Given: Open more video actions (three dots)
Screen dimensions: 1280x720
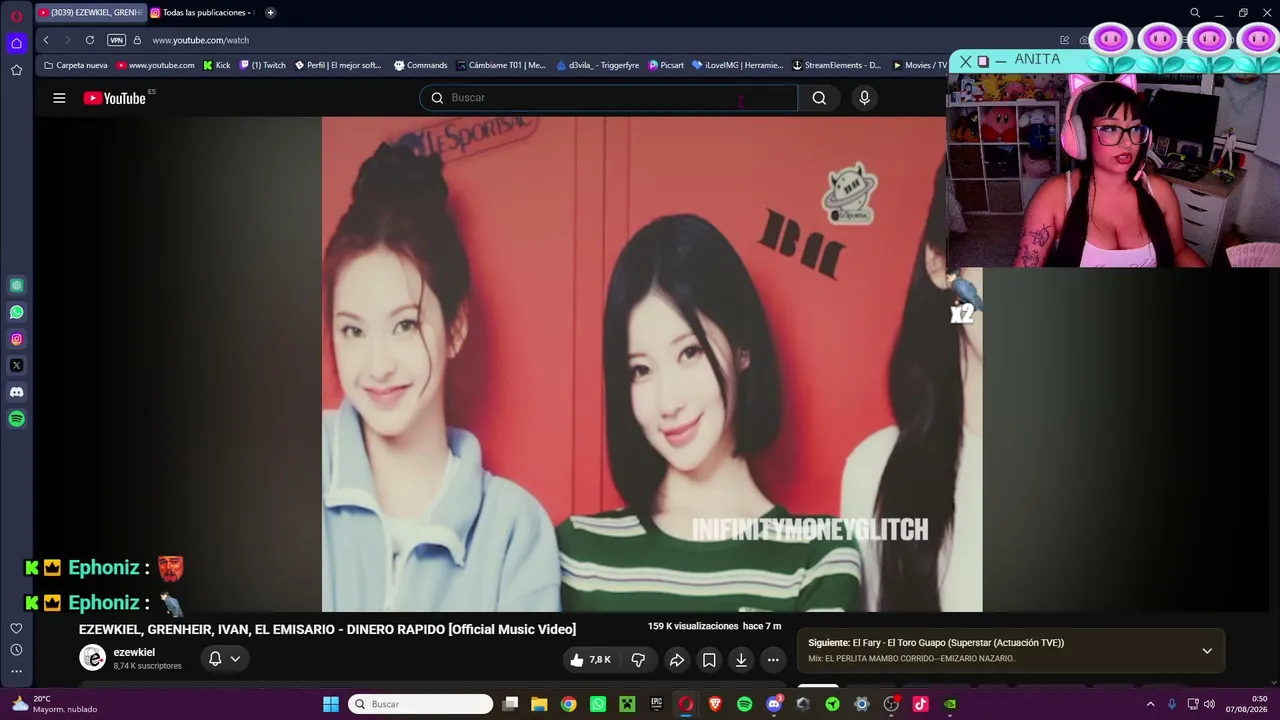Looking at the screenshot, I should [773, 660].
